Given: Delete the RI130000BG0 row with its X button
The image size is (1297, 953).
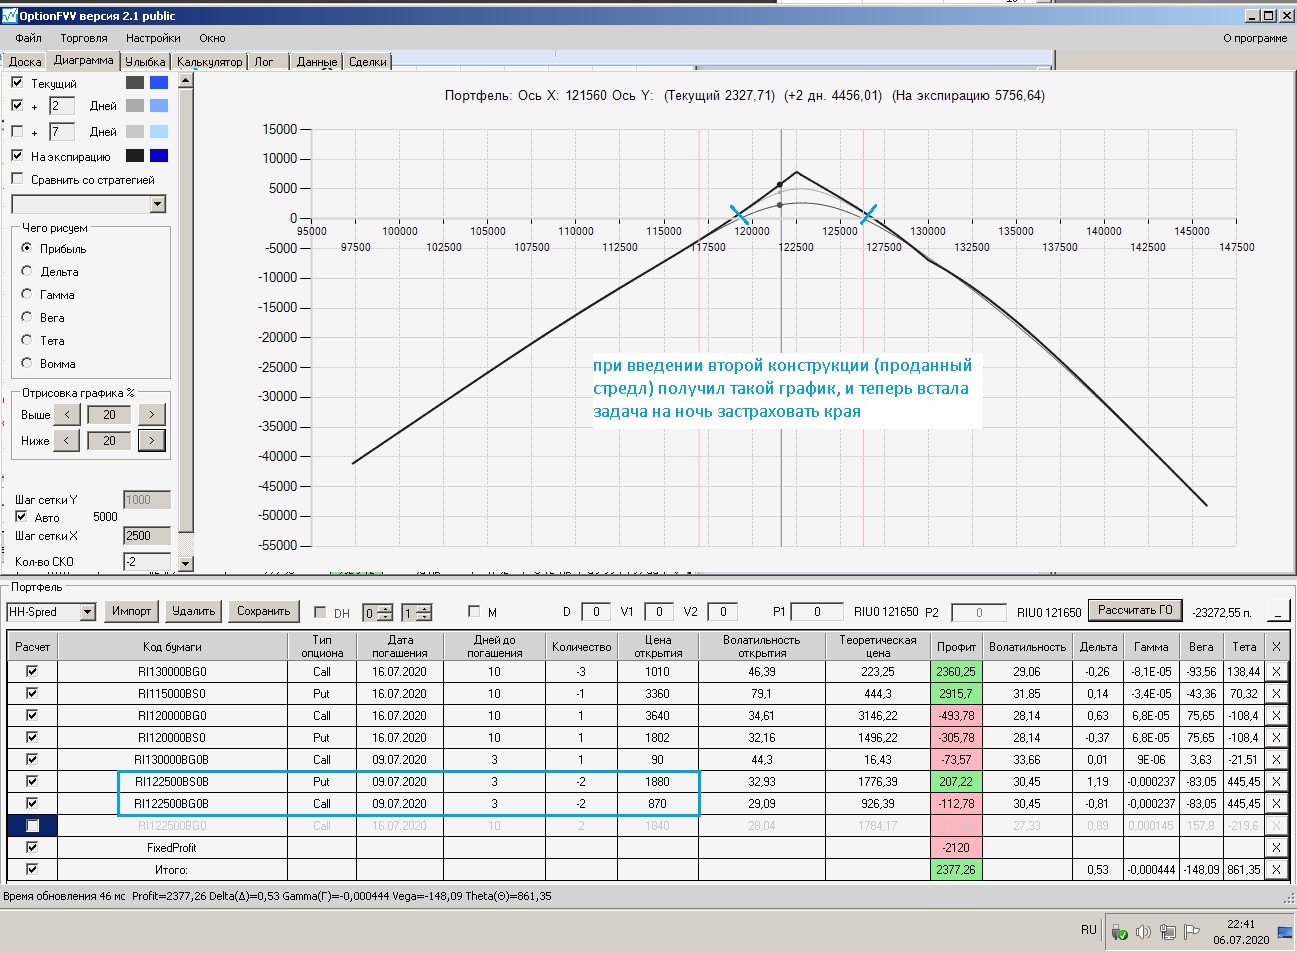Looking at the screenshot, I should click(1276, 671).
